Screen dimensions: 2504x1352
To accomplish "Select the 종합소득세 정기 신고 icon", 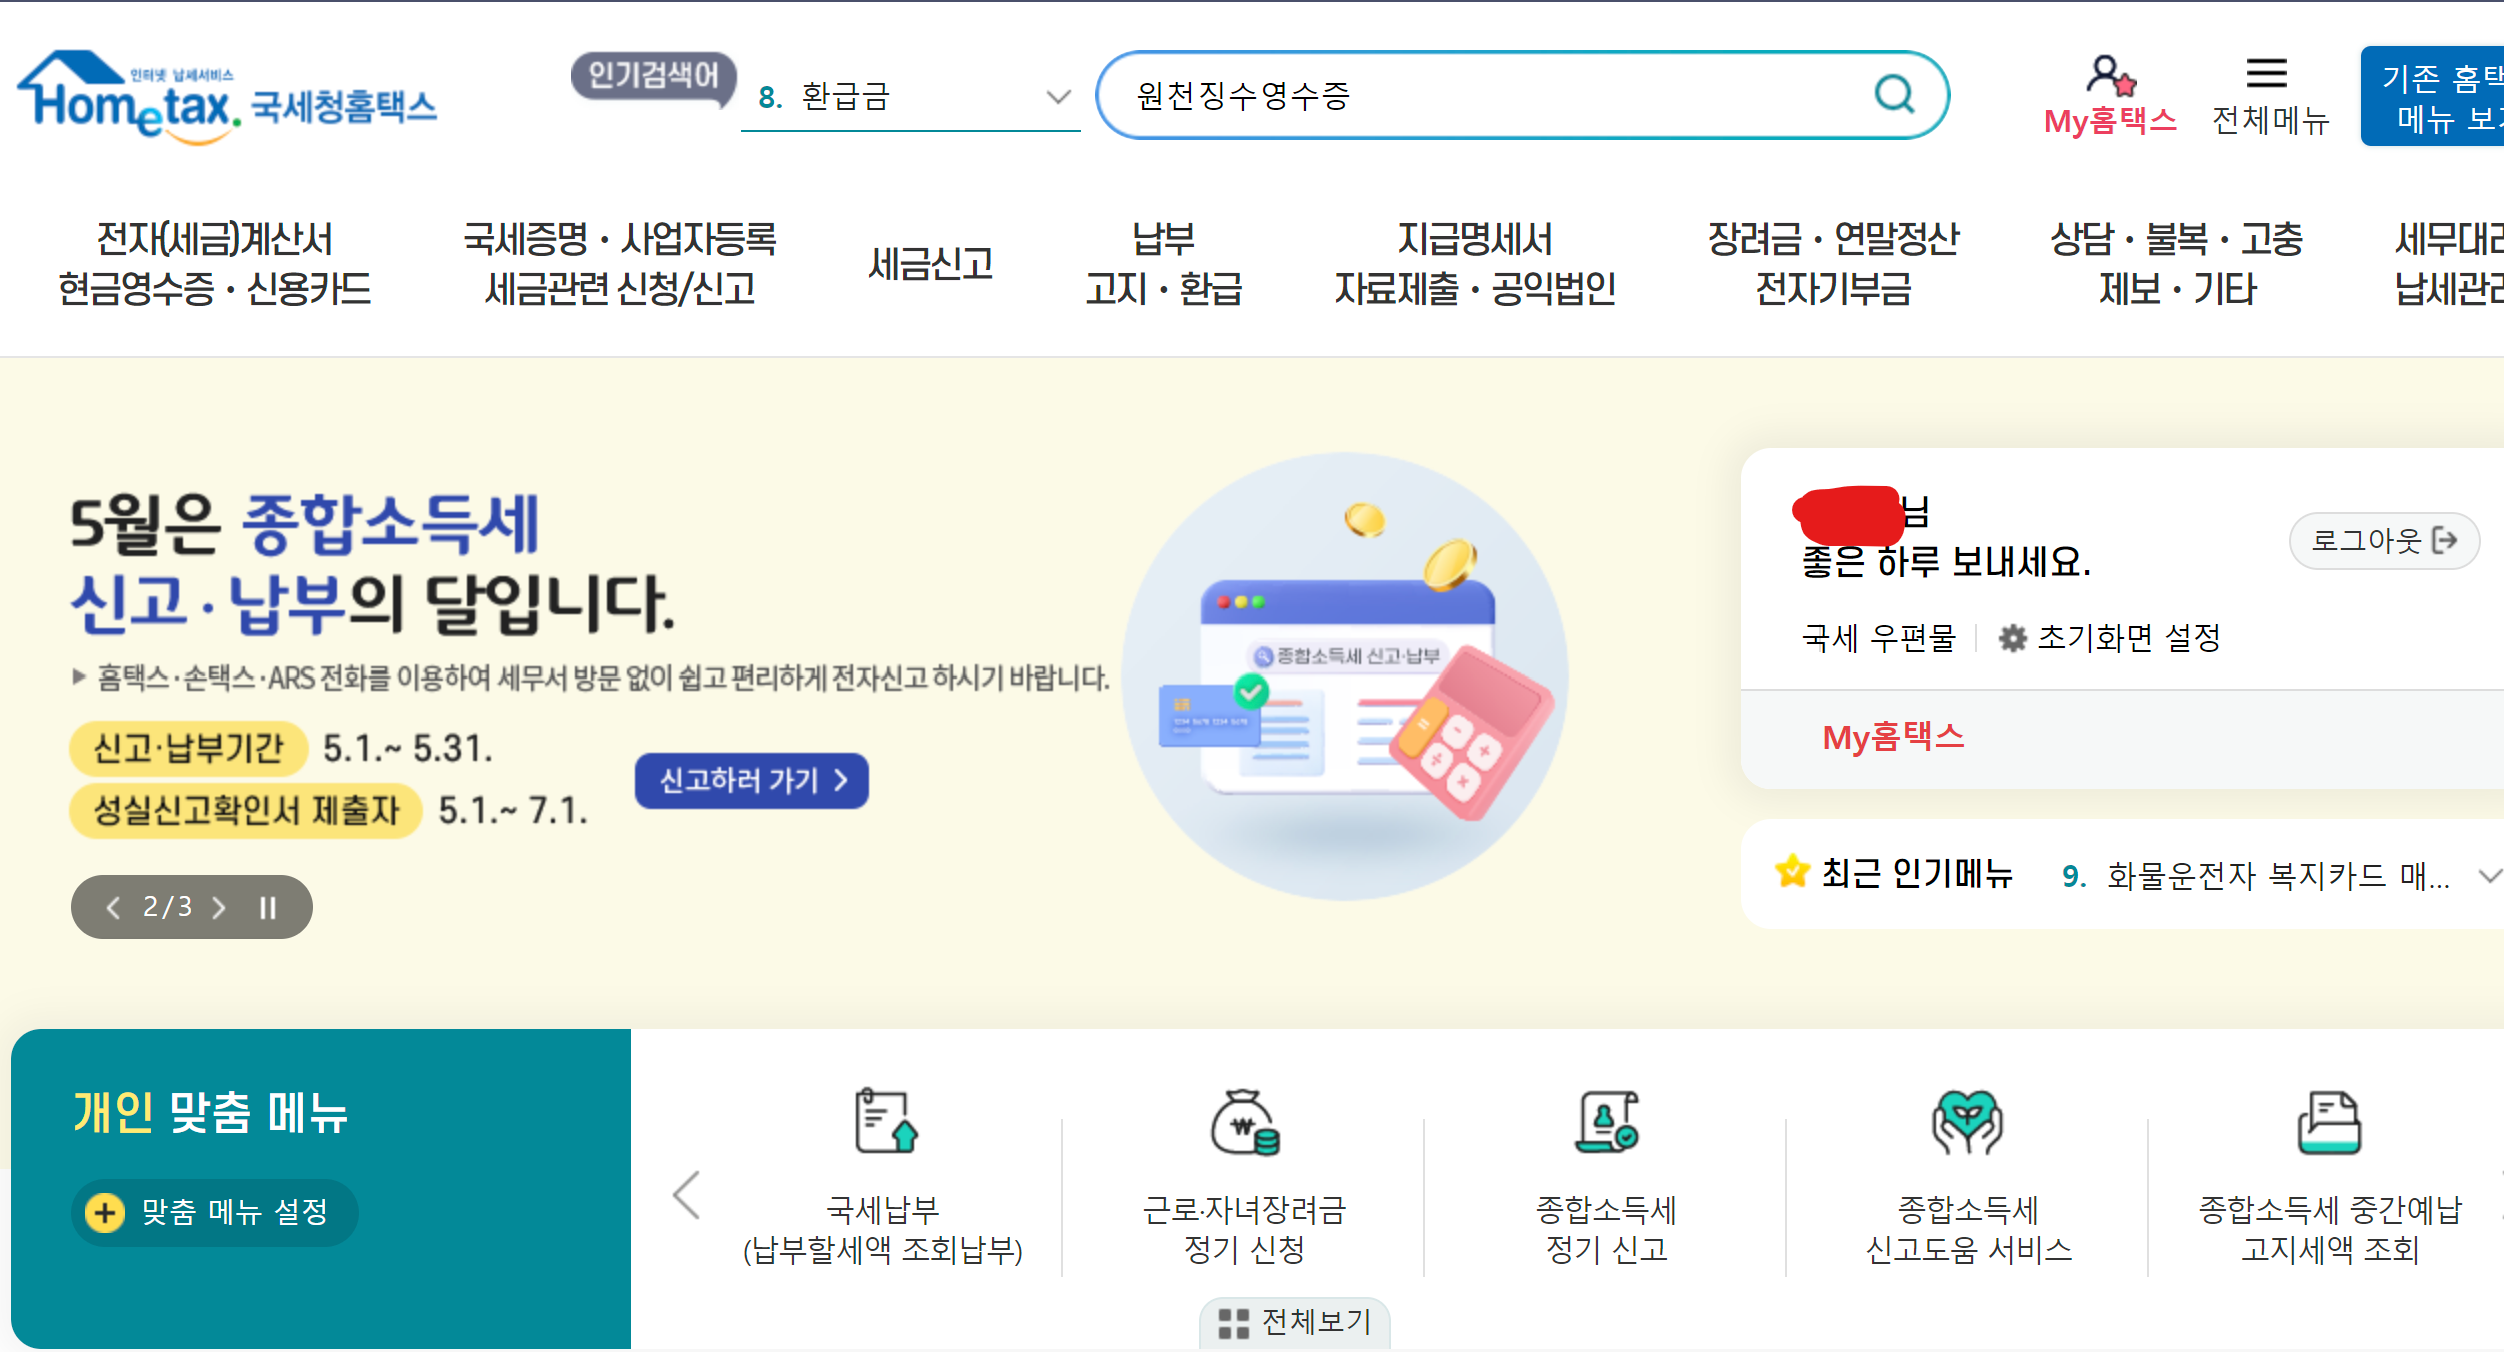I will [1604, 1123].
